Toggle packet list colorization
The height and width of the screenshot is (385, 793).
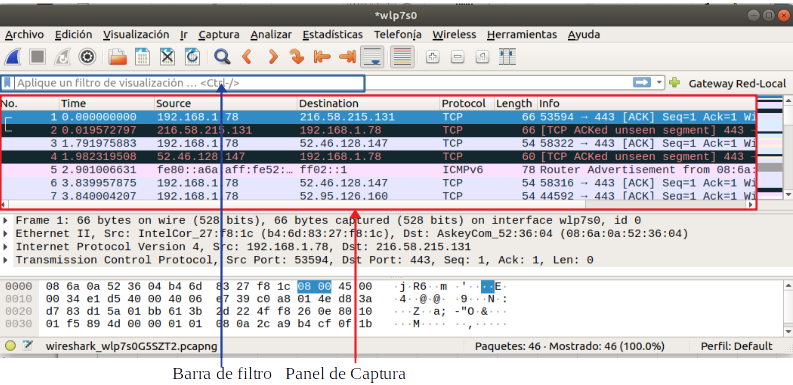(403, 57)
